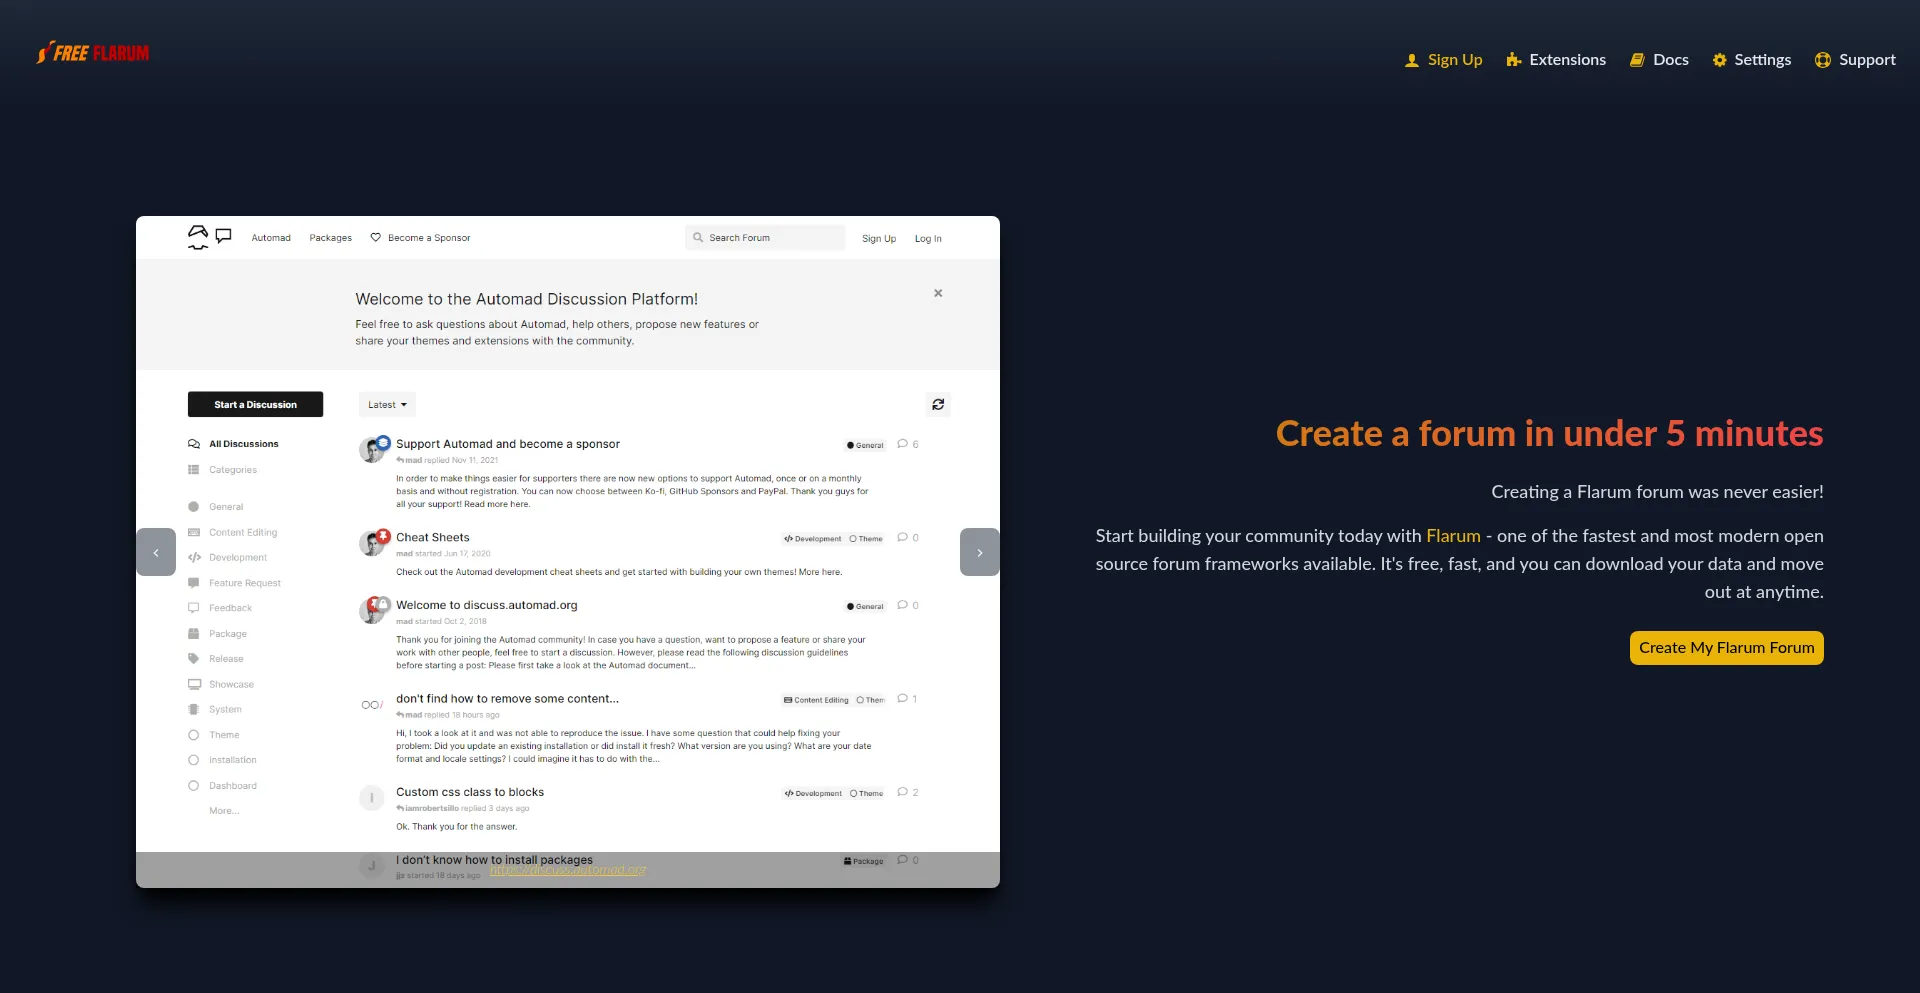Screen dimensions: 1920x993
Task: Open I don't know how to install packages discussion
Action: tap(494, 859)
